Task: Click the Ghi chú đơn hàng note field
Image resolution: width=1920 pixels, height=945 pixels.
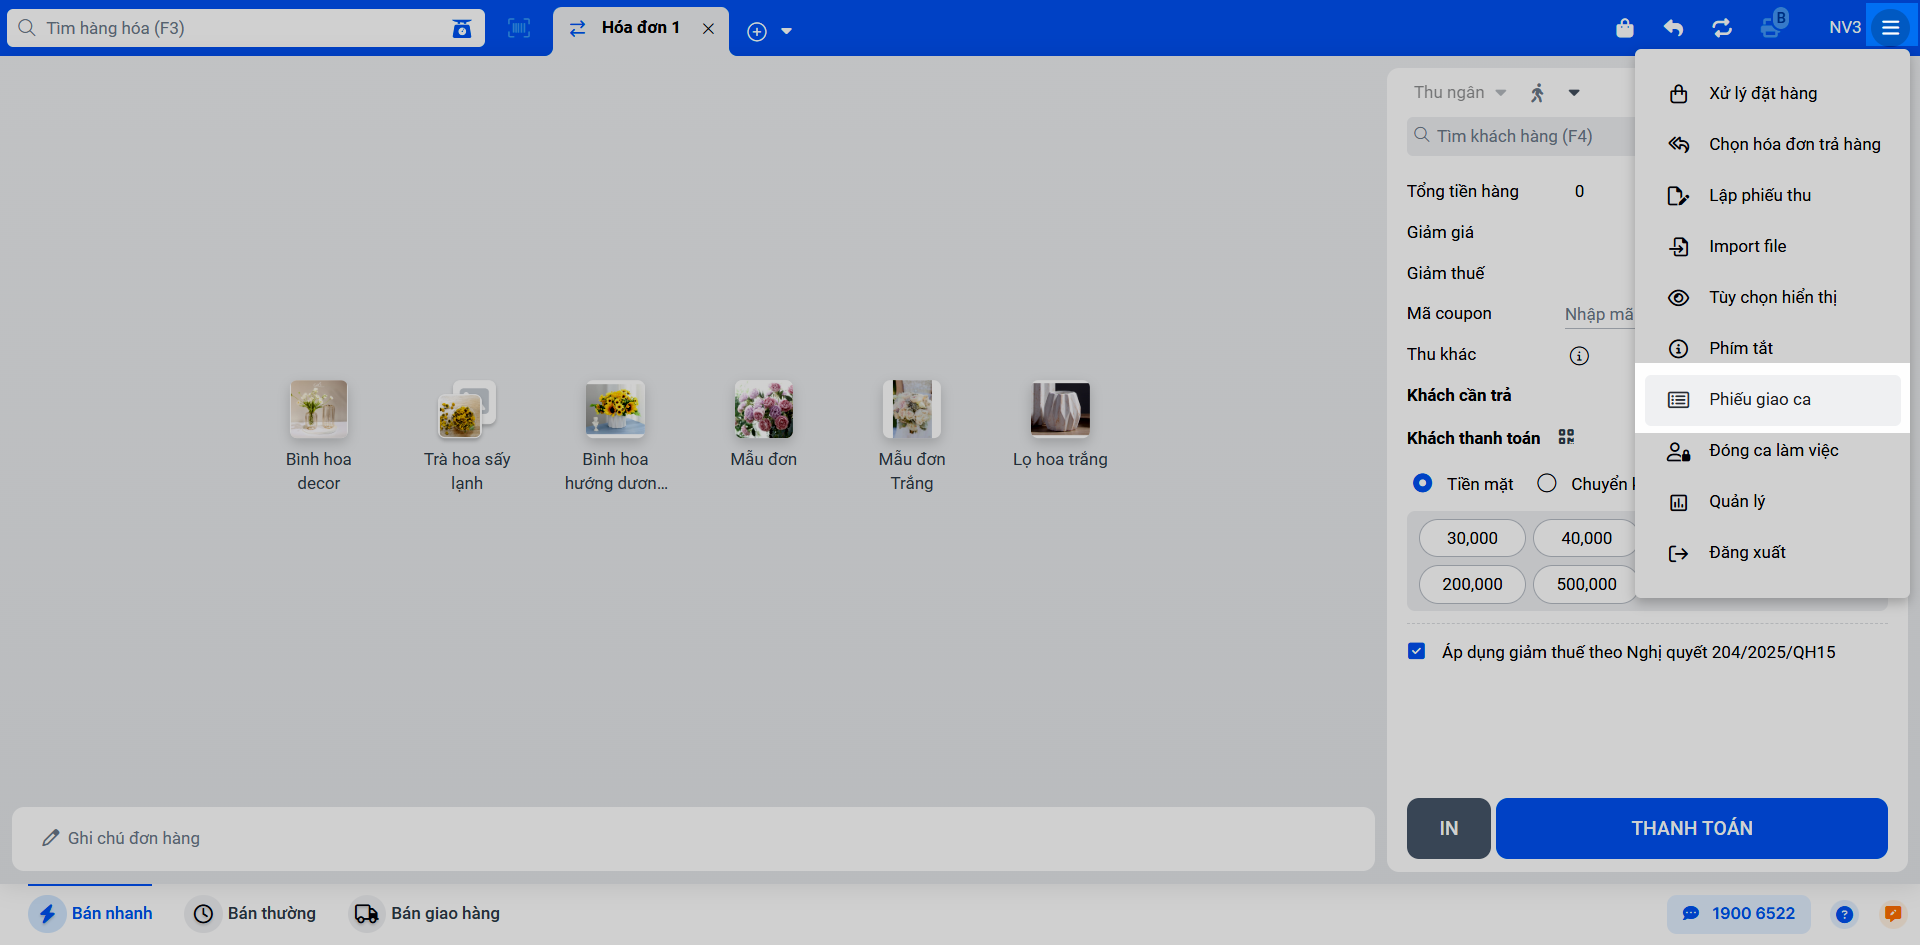Action: tap(693, 838)
